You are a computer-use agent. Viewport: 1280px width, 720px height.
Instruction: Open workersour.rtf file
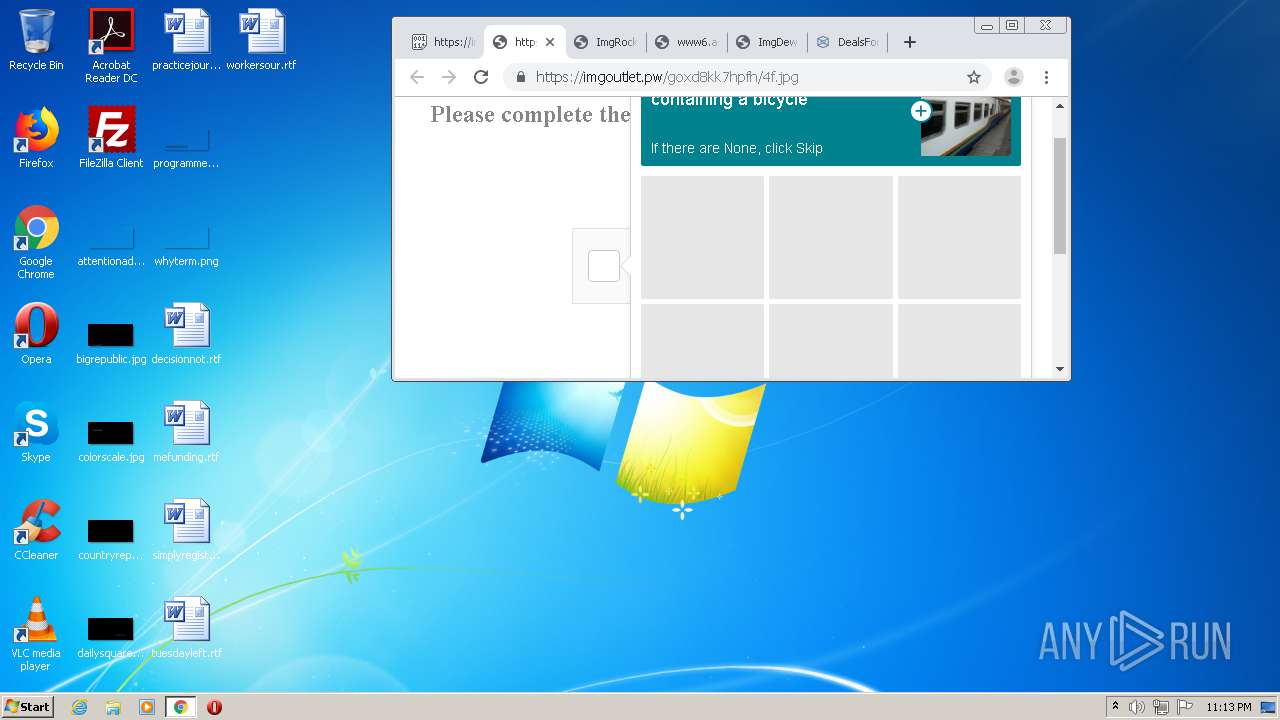point(261,40)
